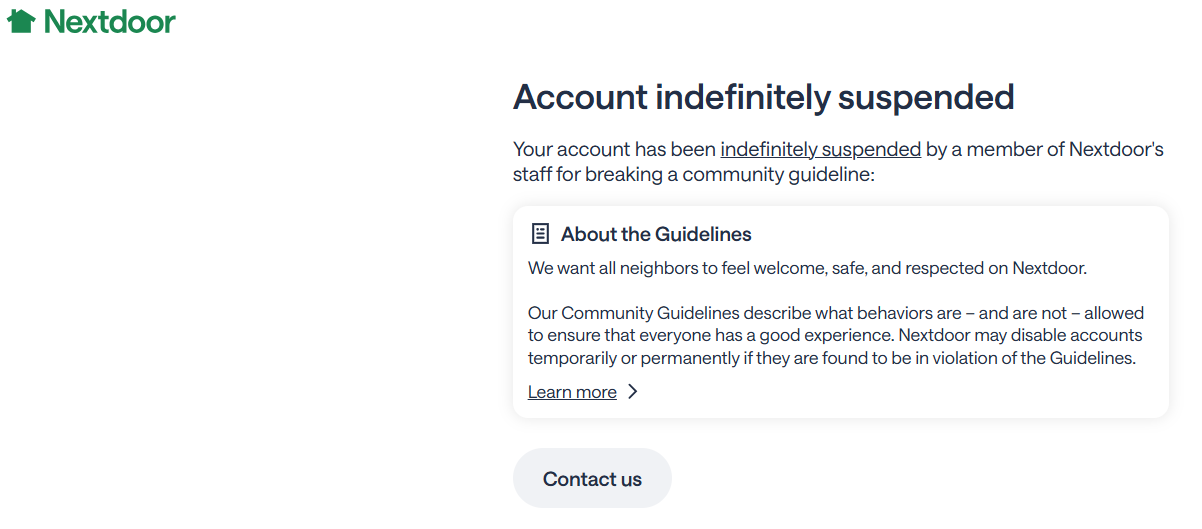This screenshot has width=1202, height=529.
Task: Click the word "suspended" in the main heading
Action: [925, 97]
